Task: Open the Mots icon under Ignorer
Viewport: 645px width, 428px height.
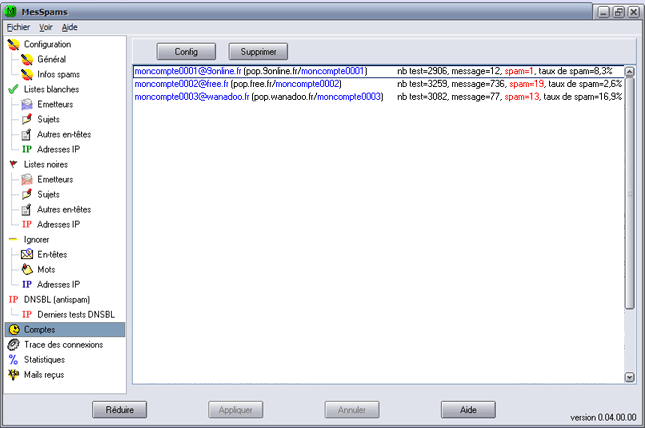Action: (x=27, y=270)
